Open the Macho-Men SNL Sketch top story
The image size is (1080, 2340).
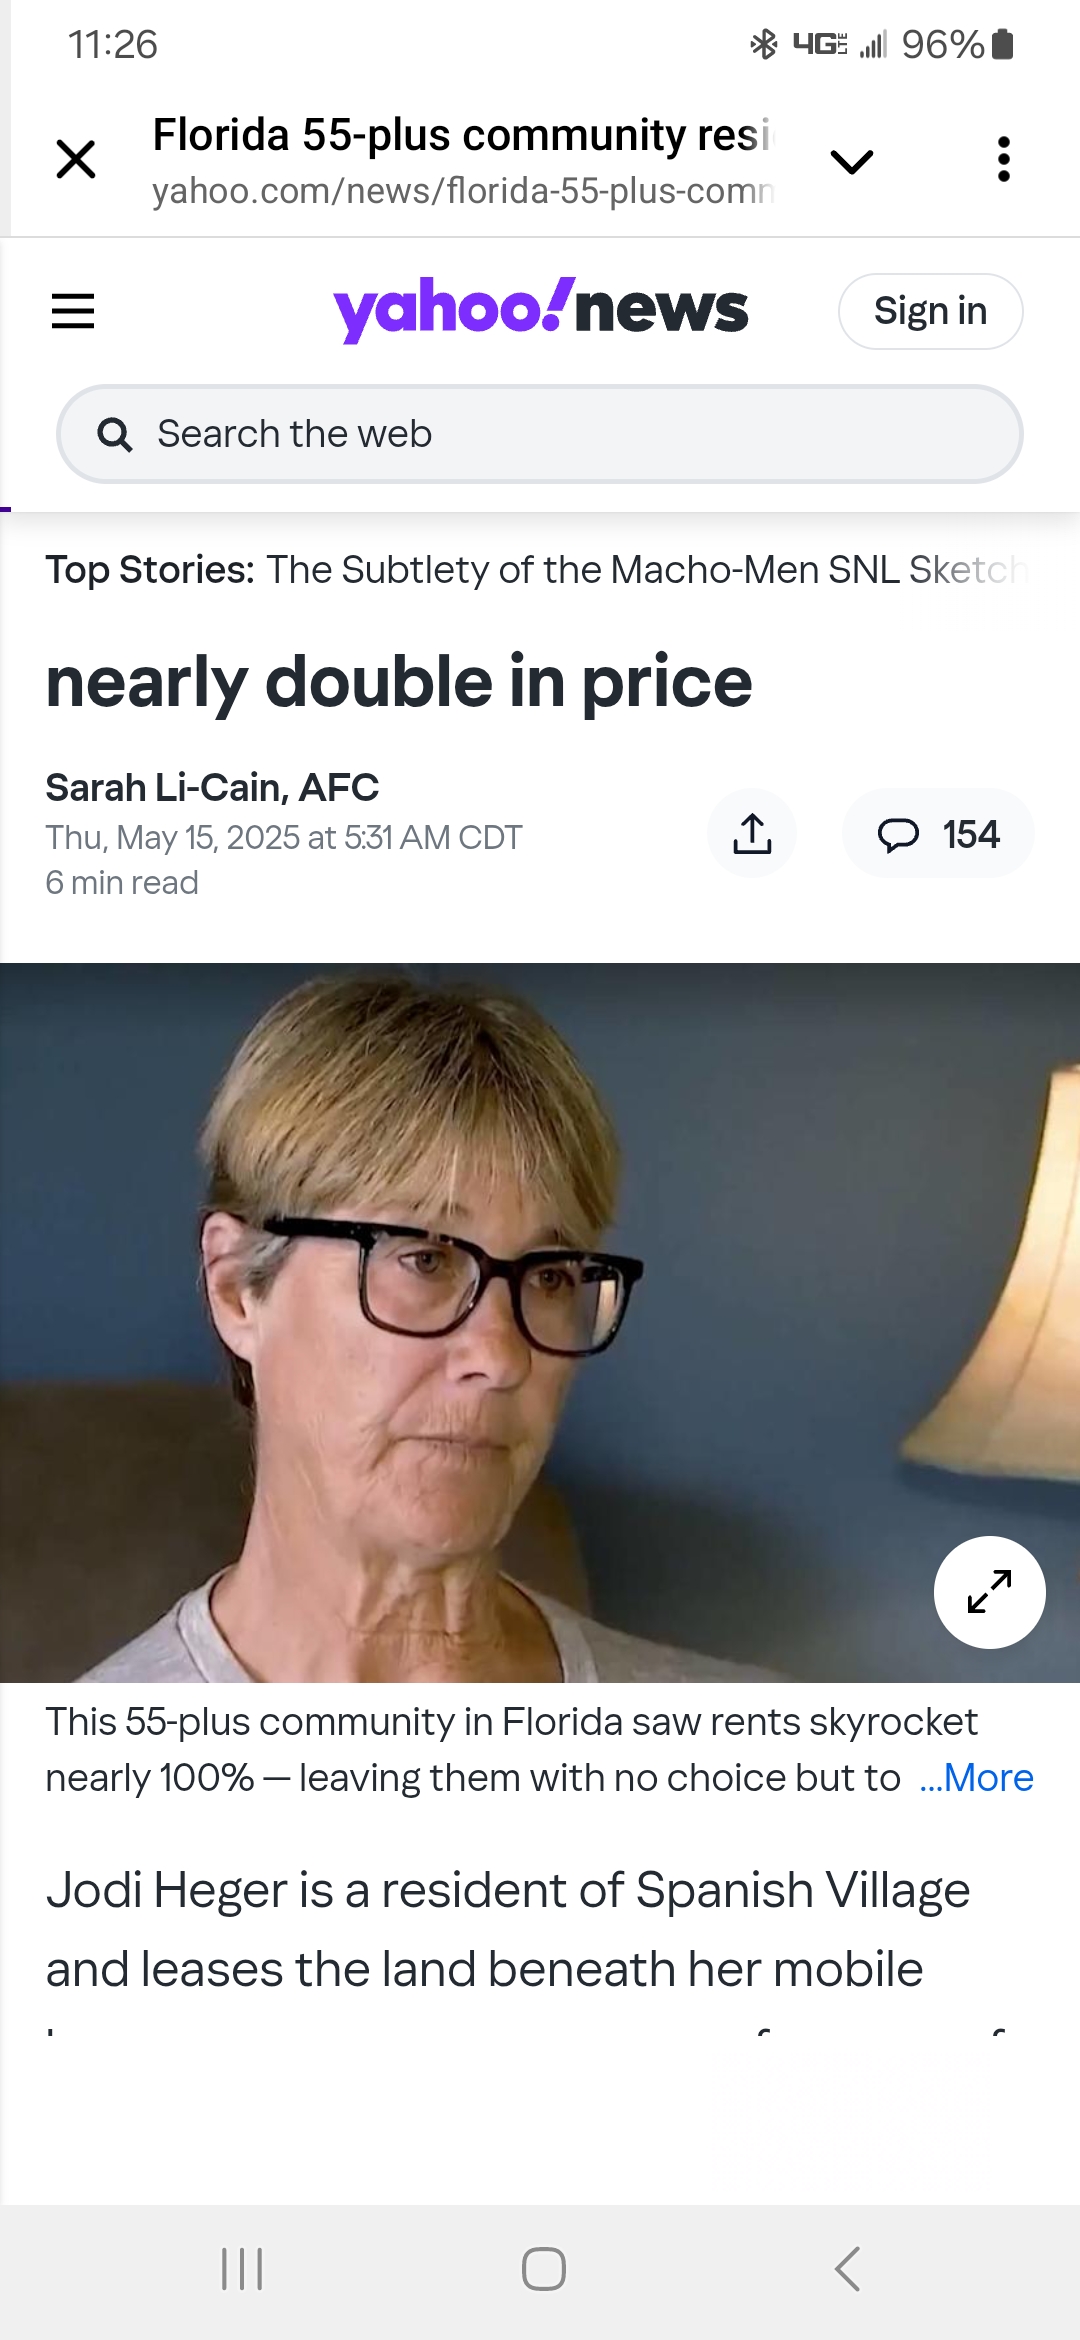[x=646, y=570]
